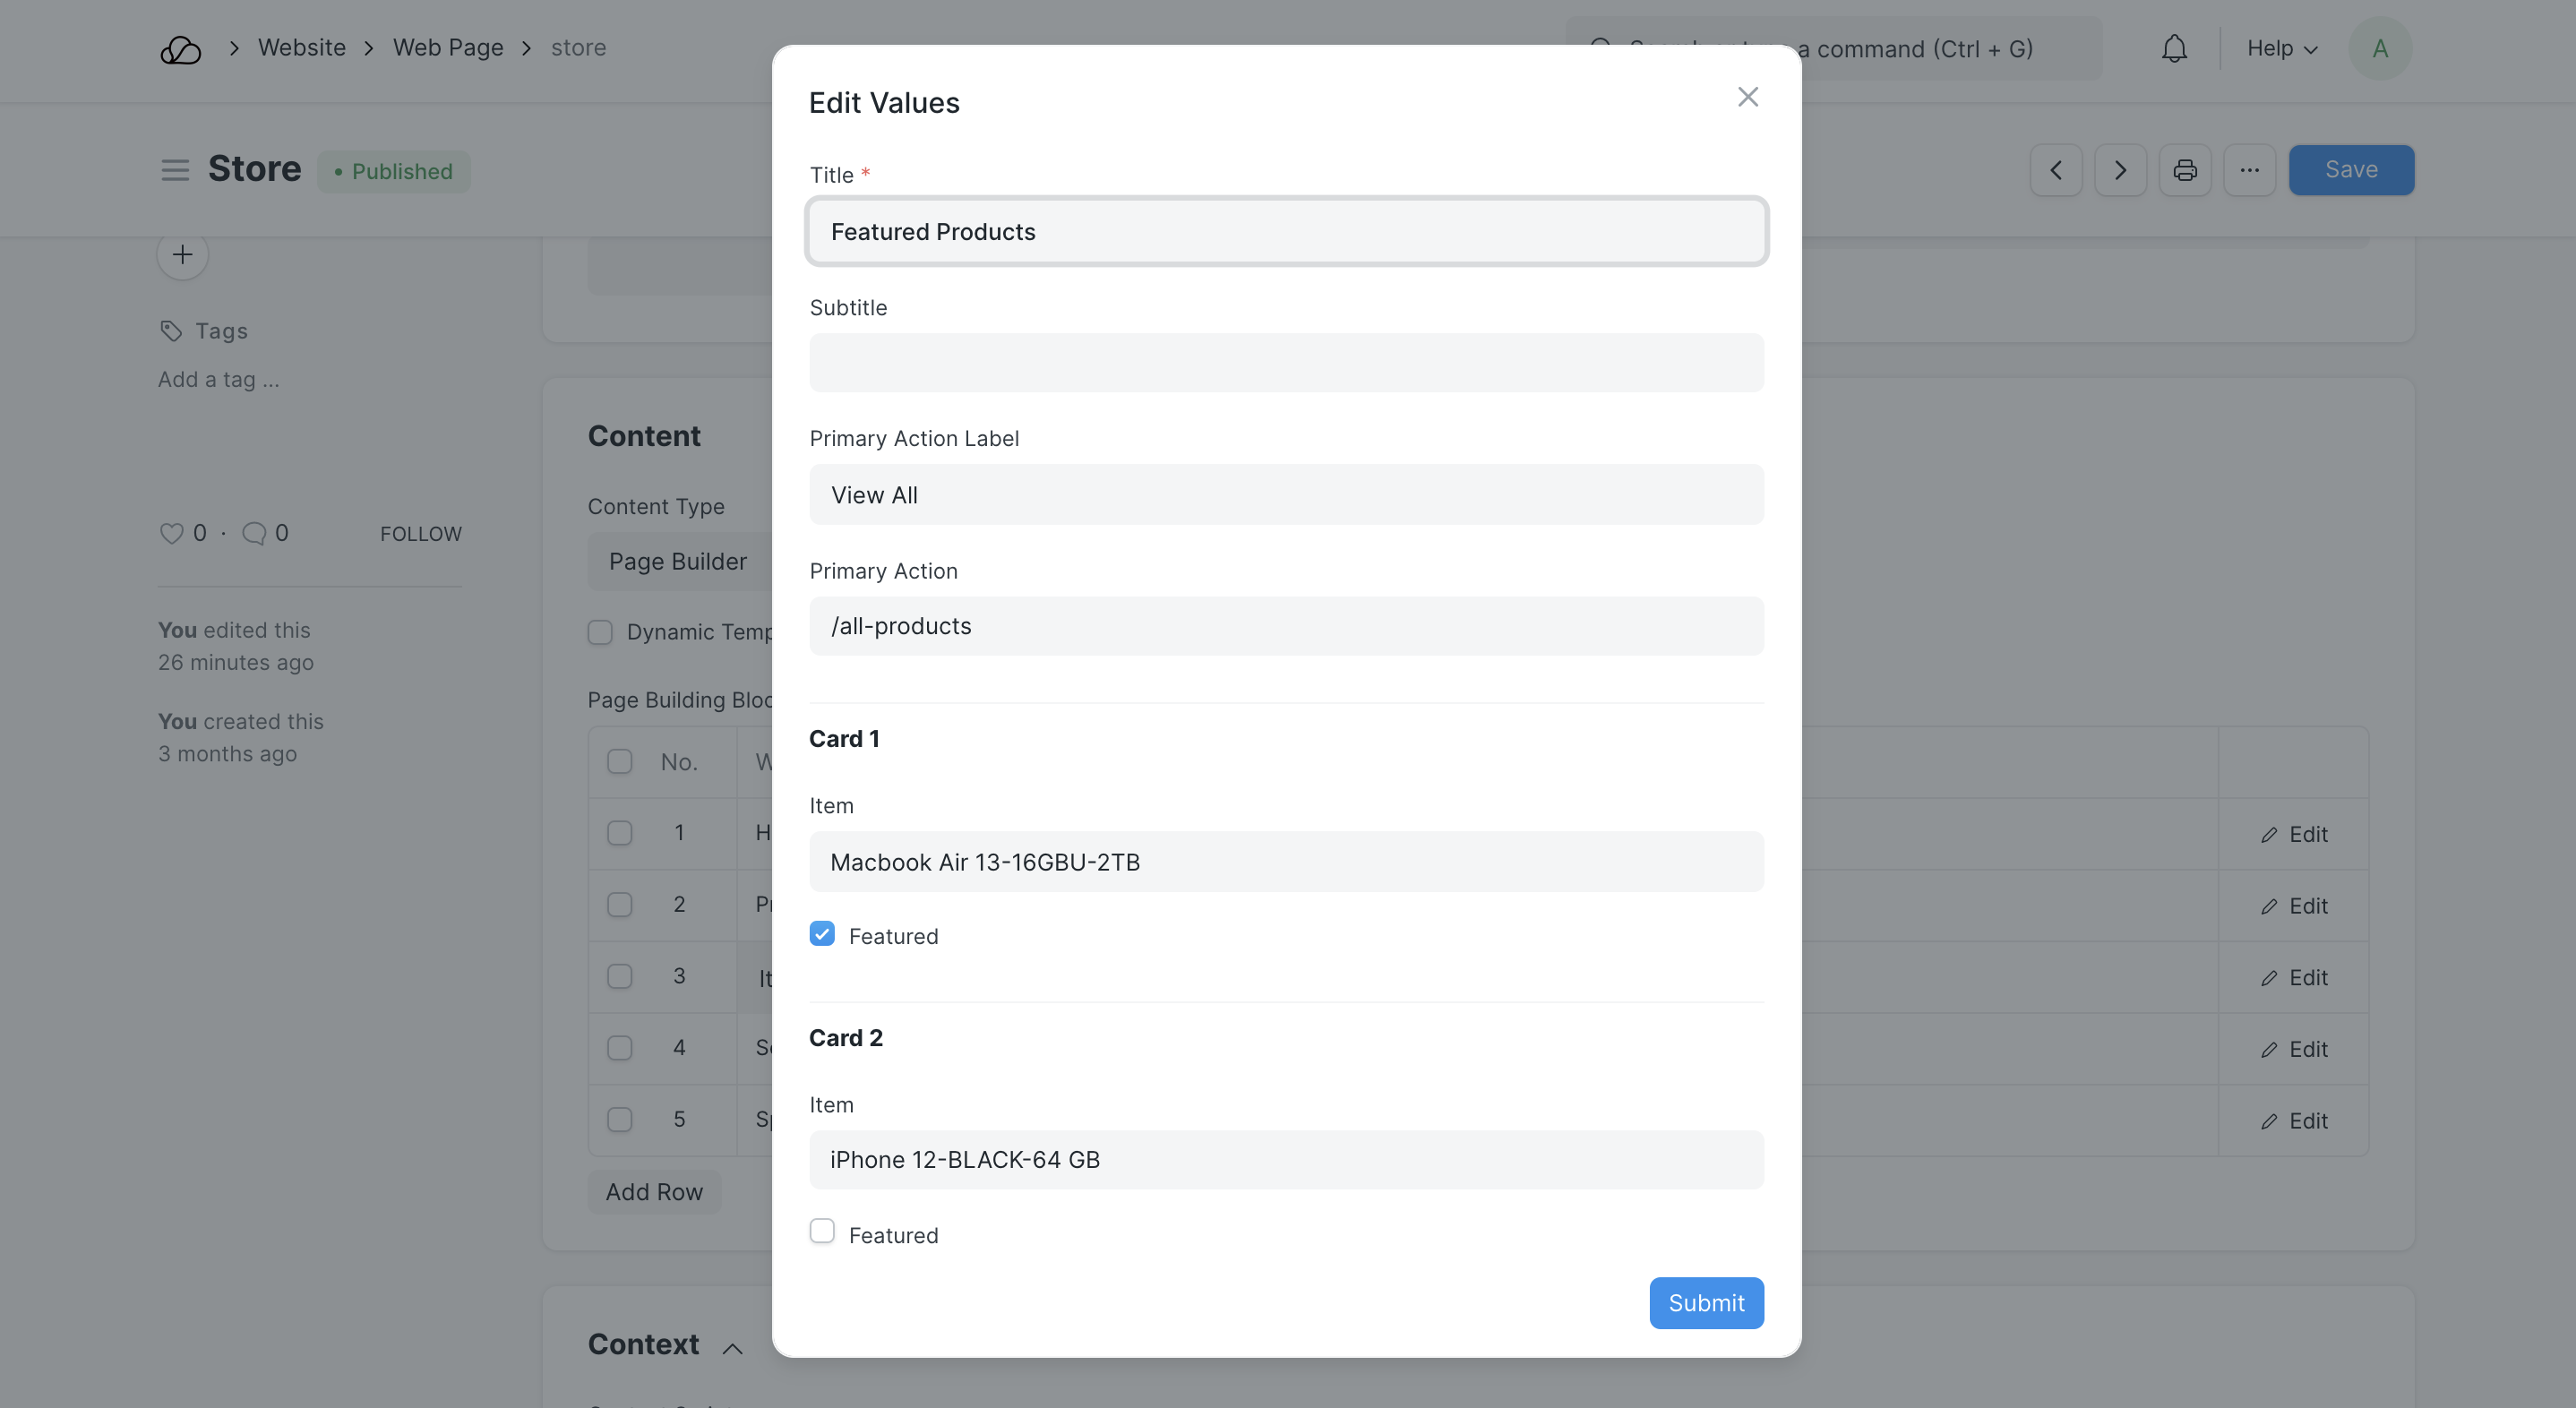
Task: Navigate to Website breadcrumb
Action: pyautogui.click(x=301, y=48)
